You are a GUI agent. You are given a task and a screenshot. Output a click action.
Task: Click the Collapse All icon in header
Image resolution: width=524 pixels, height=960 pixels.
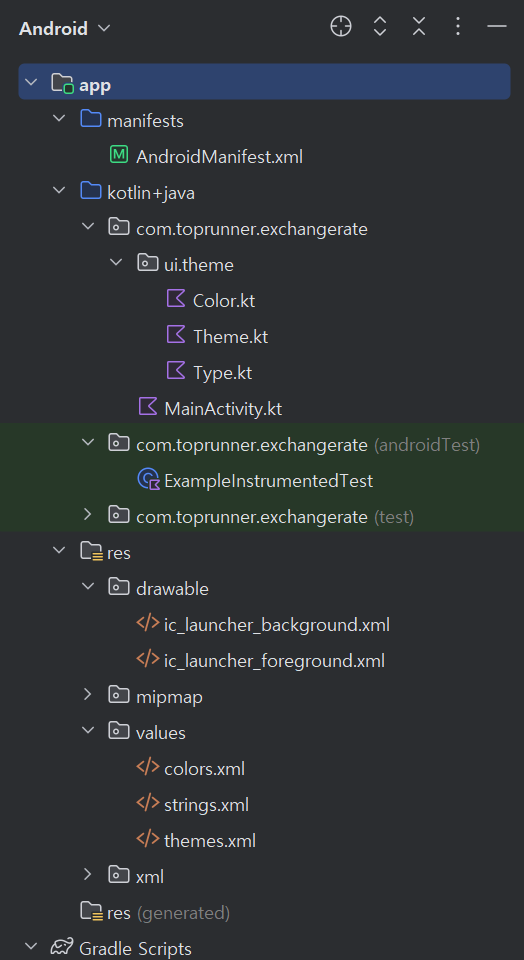point(419,26)
